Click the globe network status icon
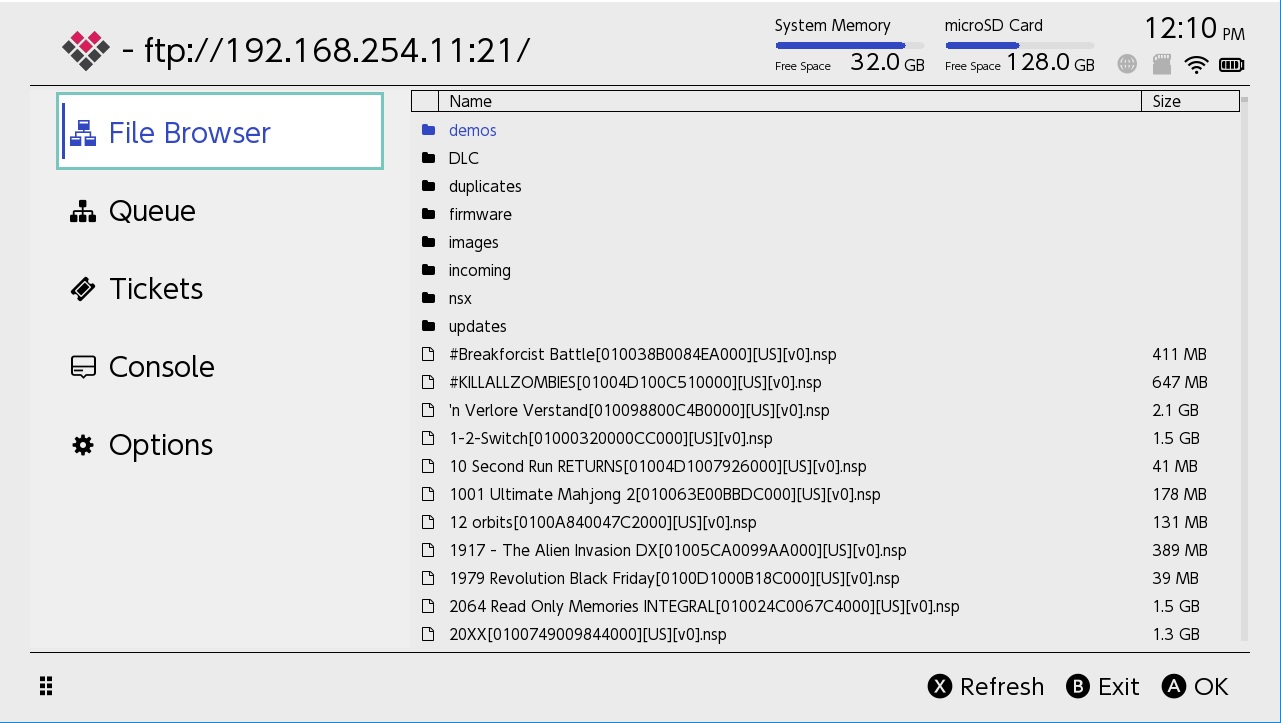The height and width of the screenshot is (723, 1281). tap(1127, 65)
